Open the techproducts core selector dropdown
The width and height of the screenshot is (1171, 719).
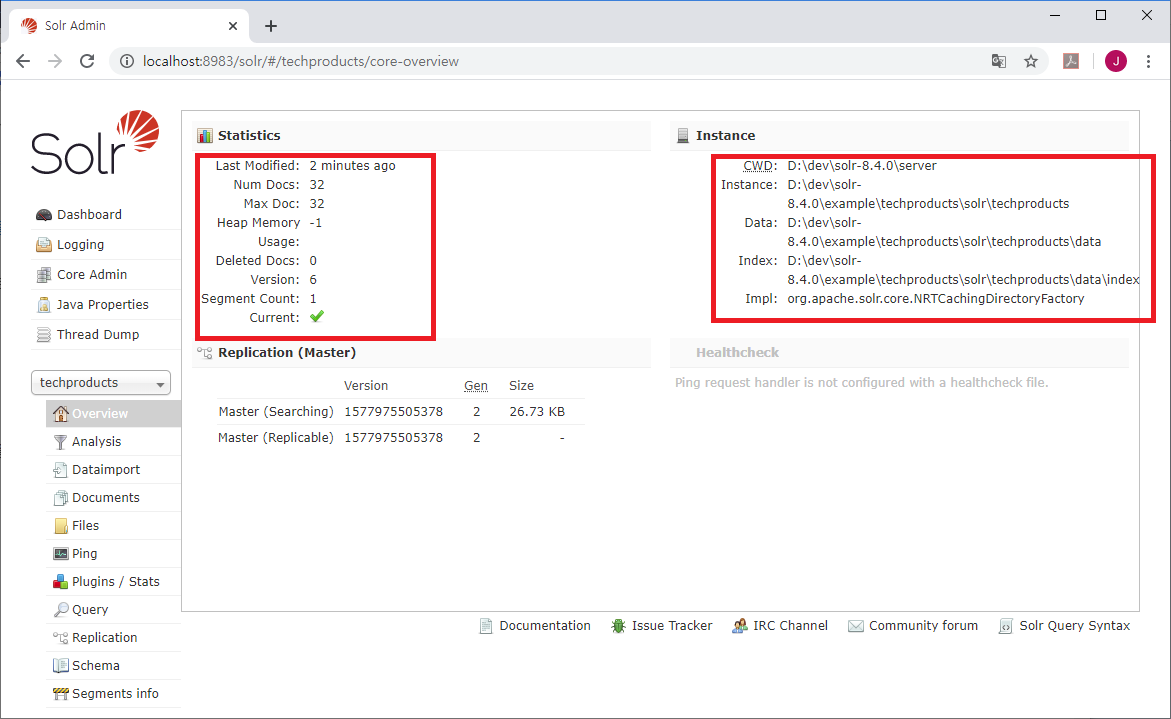(x=101, y=382)
